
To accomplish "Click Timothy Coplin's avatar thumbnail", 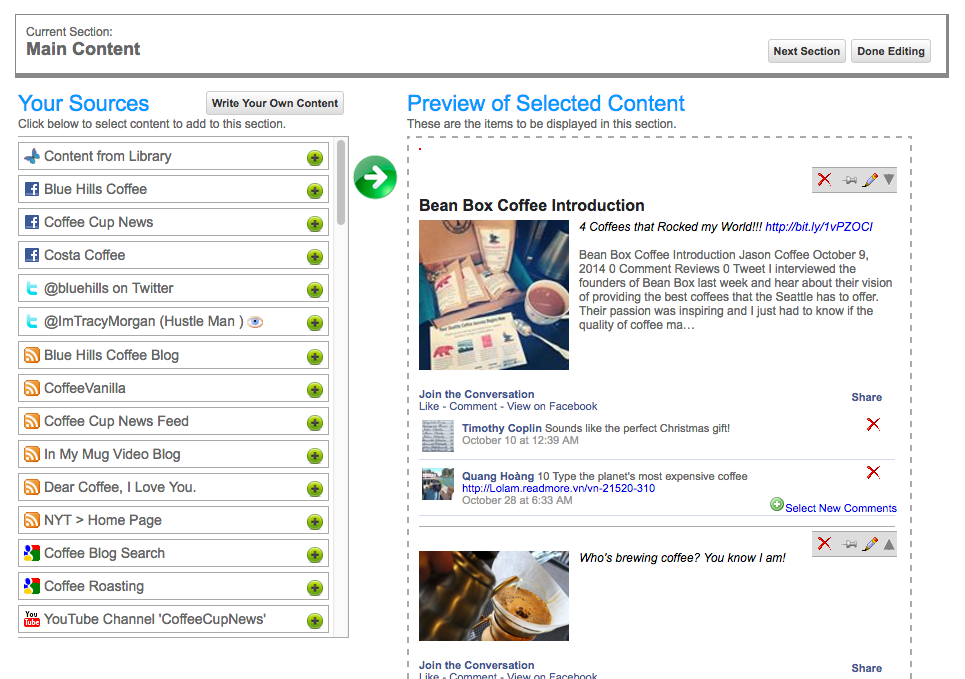I will pyautogui.click(x=438, y=436).
